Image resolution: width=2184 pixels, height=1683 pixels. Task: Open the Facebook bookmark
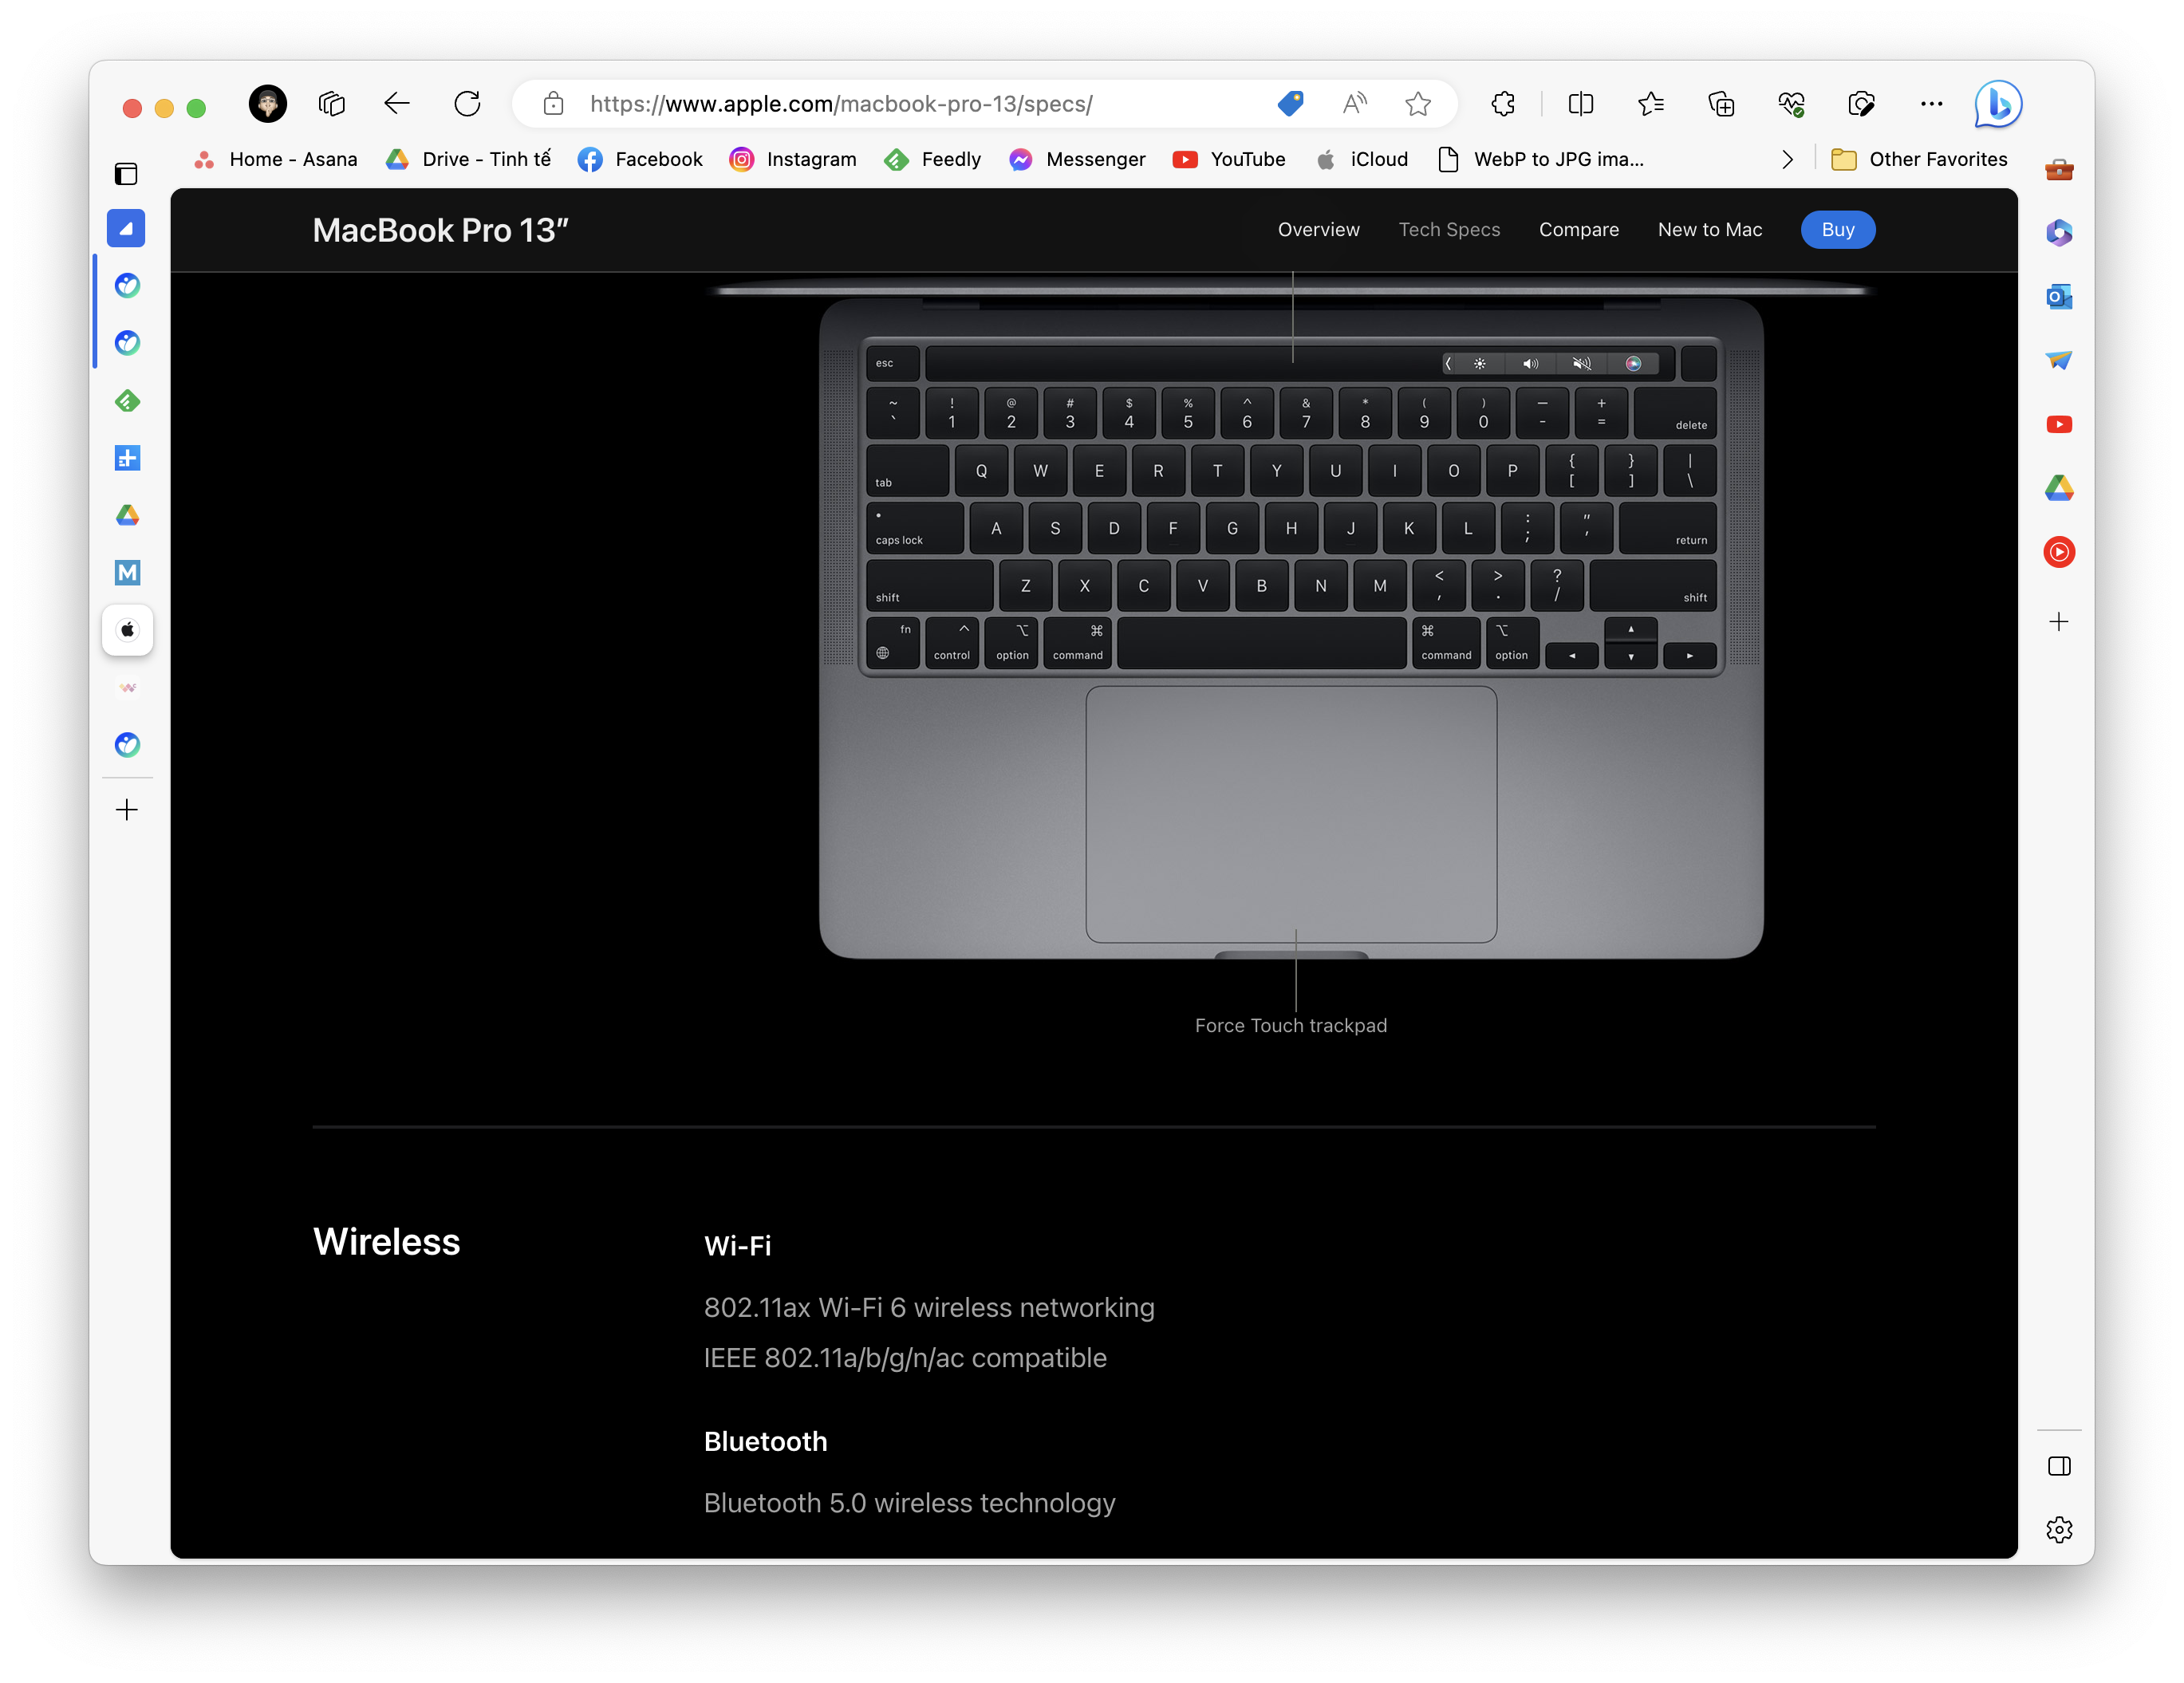tap(640, 159)
